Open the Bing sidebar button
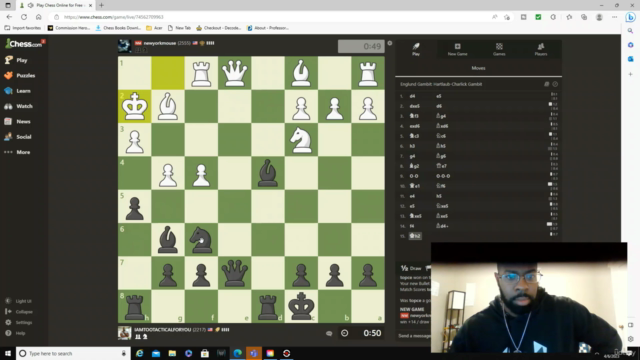This screenshot has height=360, width=640. (x=630, y=17)
